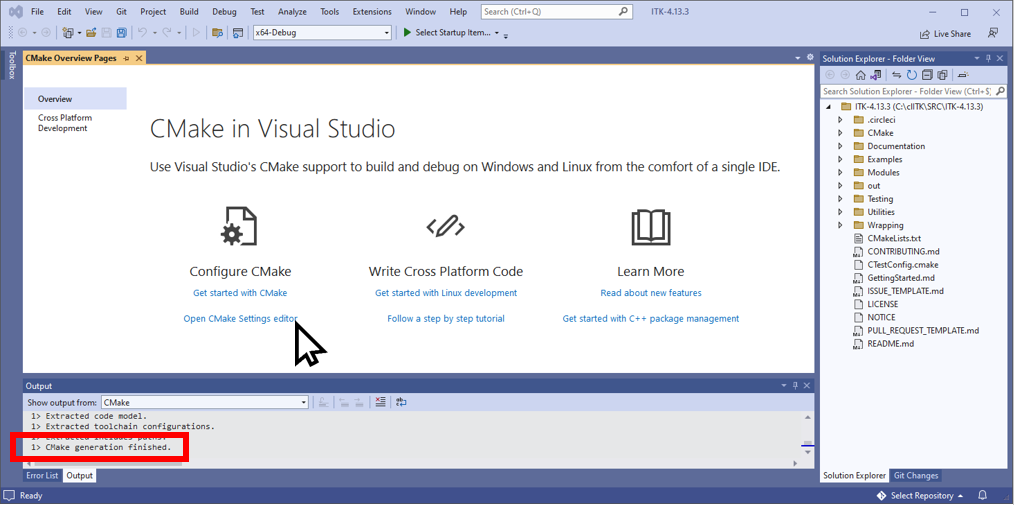Open the Extensions menu
The height and width of the screenshot is (505, 1014).
(x=372, y=12)
